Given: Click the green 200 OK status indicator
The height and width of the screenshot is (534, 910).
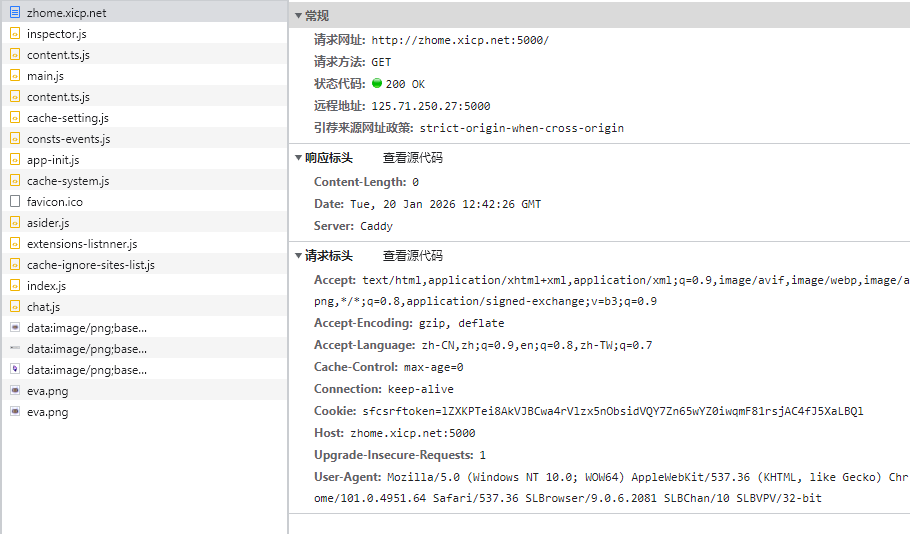Looking at the screenshot, I should [x=377, y=84].
